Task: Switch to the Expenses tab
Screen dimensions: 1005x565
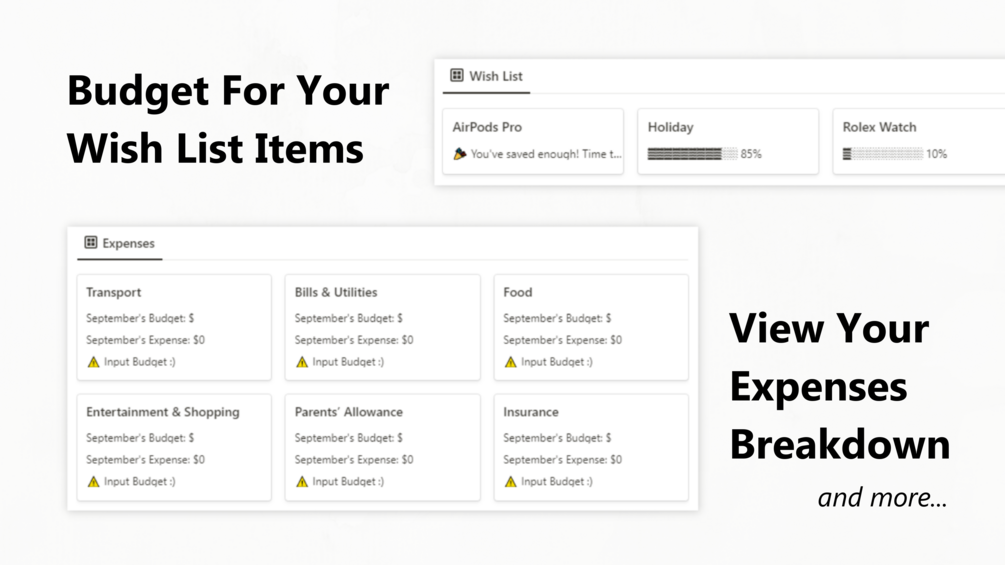Action: [120, 243]
